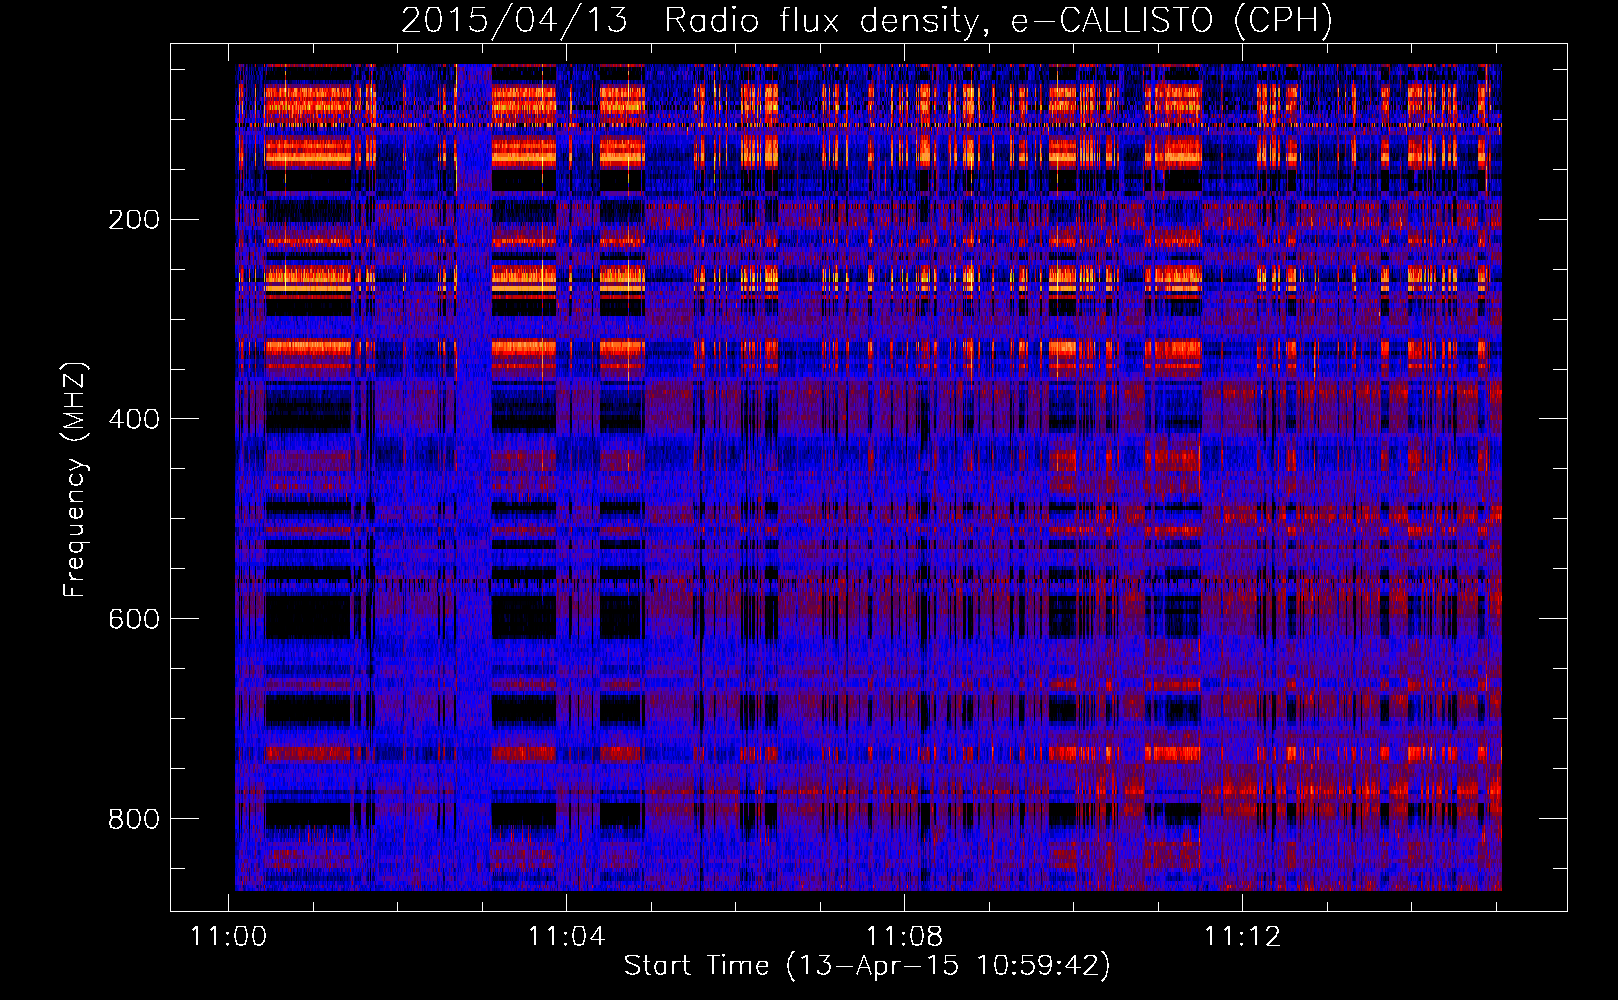Click the plot title "Radio flux density, e-CALLISTO (CPH)"

(998, 21)
